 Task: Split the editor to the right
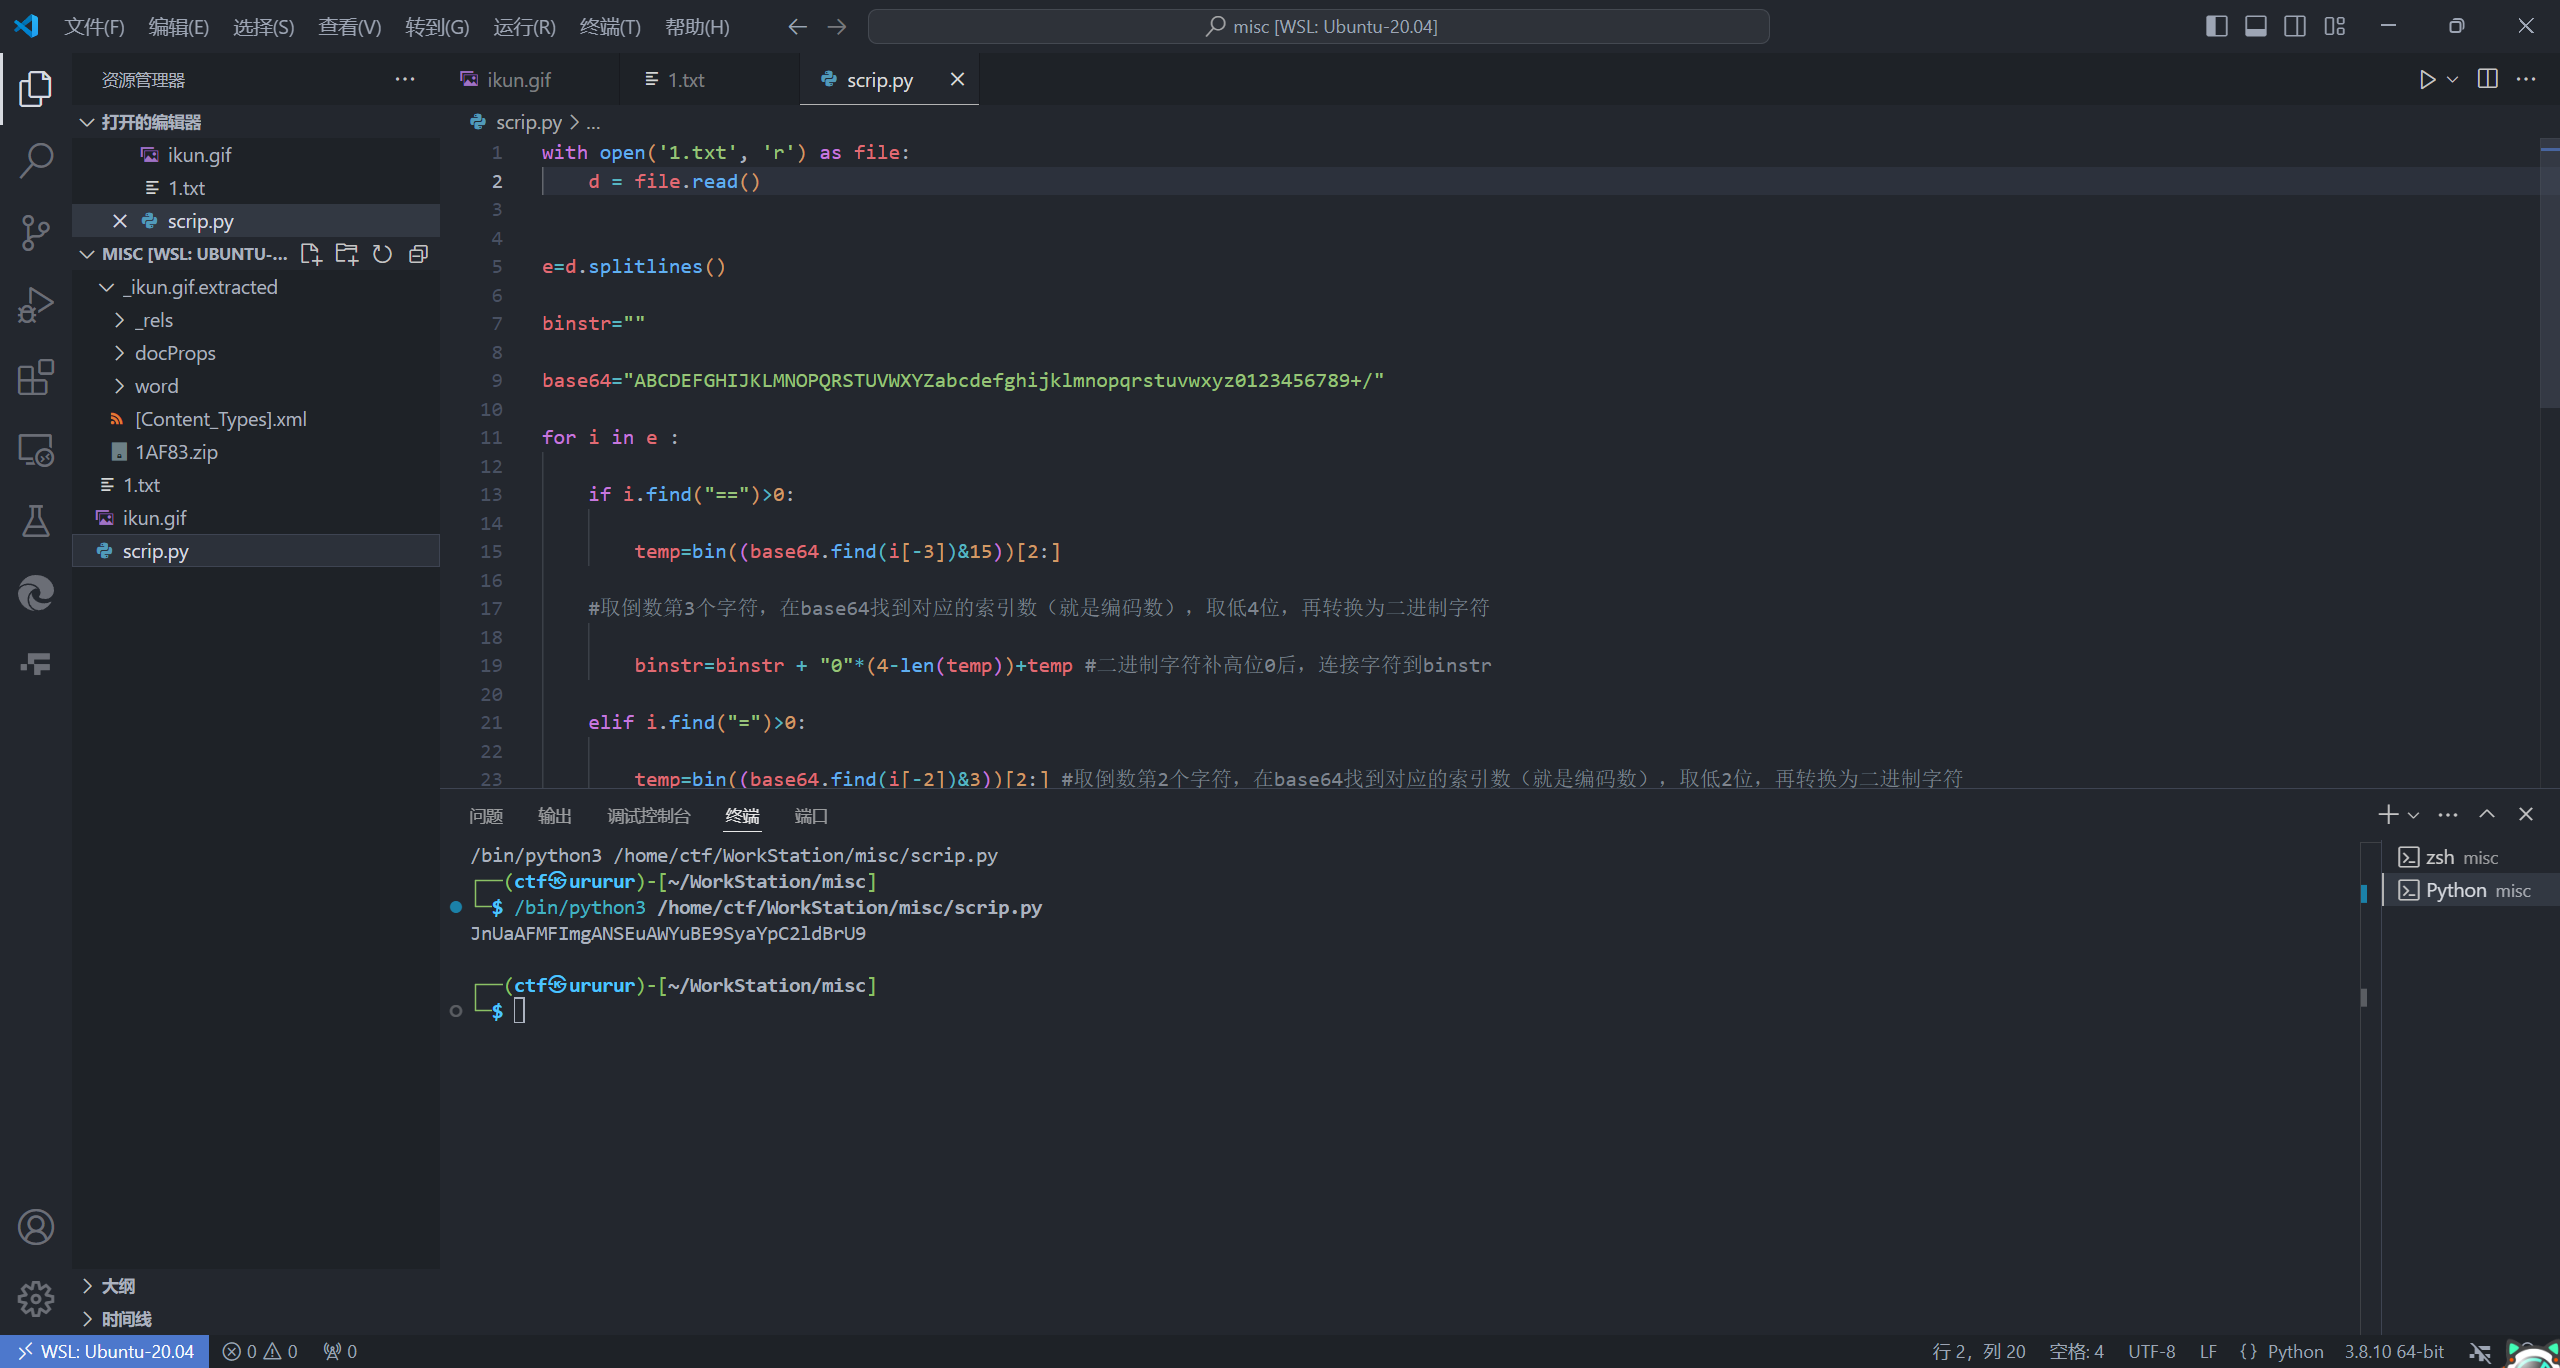2488,79
